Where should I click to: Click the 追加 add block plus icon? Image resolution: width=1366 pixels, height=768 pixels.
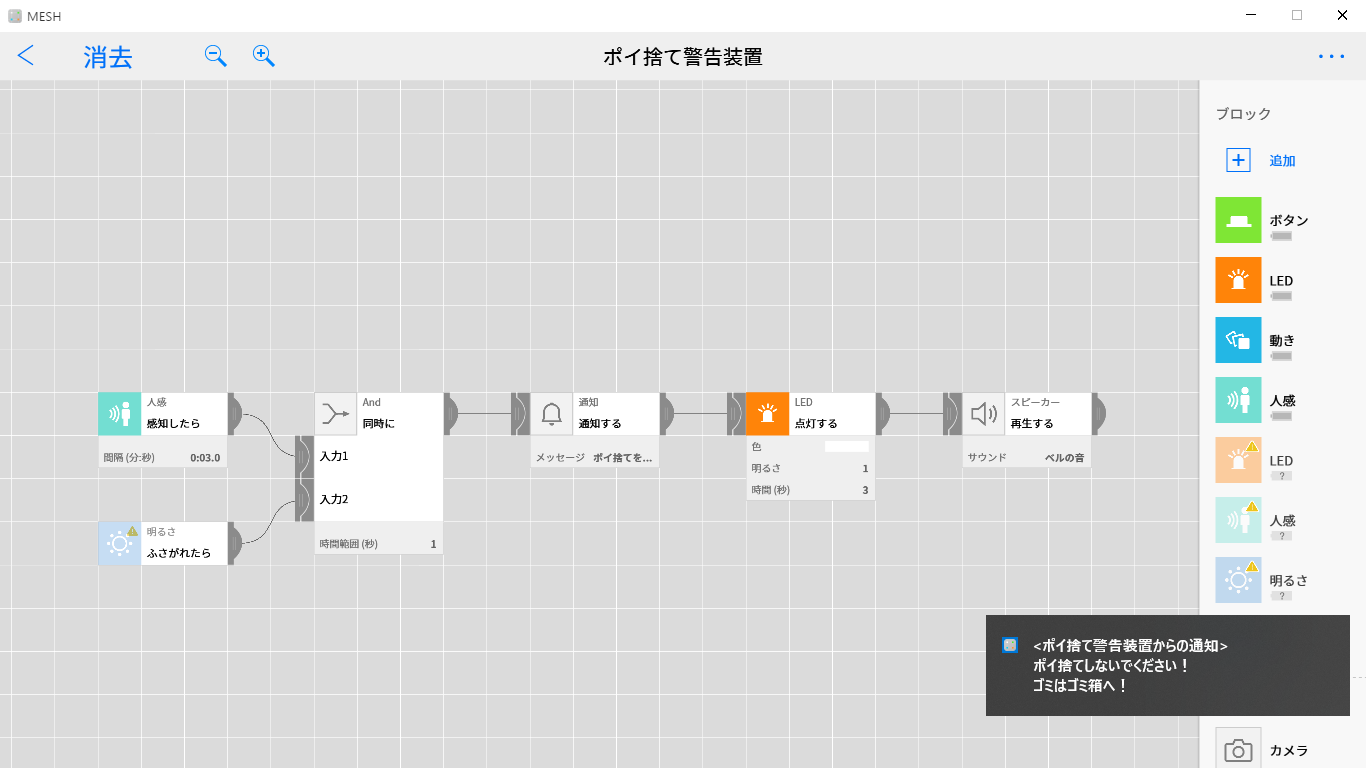coord(1238,160)
